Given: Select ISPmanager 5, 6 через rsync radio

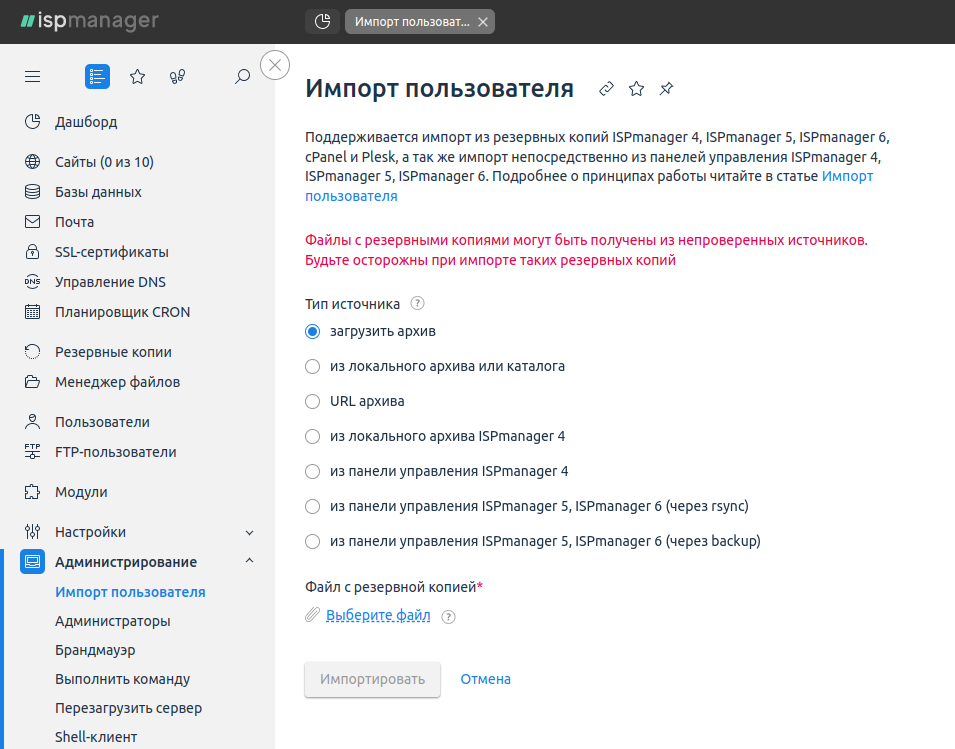Looking at the screenshot, I should [312, 507].
